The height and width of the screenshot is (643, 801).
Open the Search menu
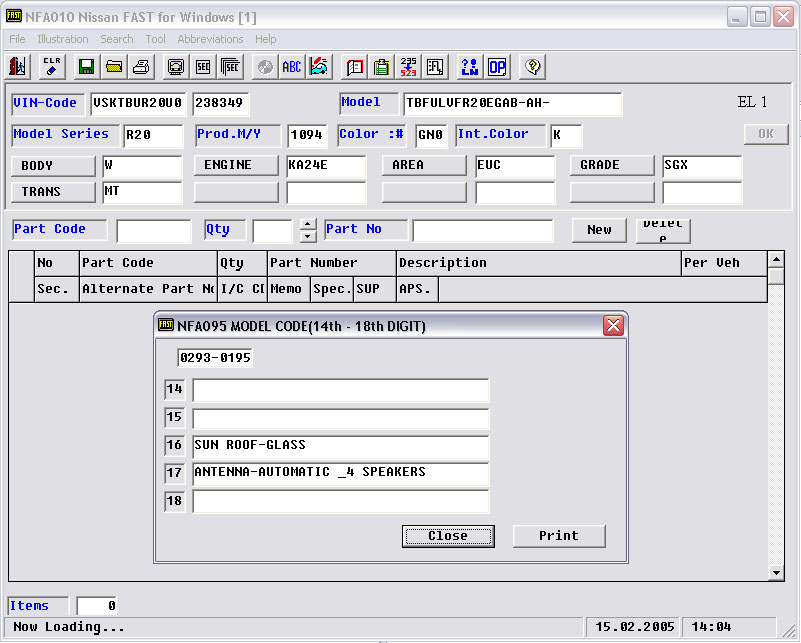[x=116, y=39]
